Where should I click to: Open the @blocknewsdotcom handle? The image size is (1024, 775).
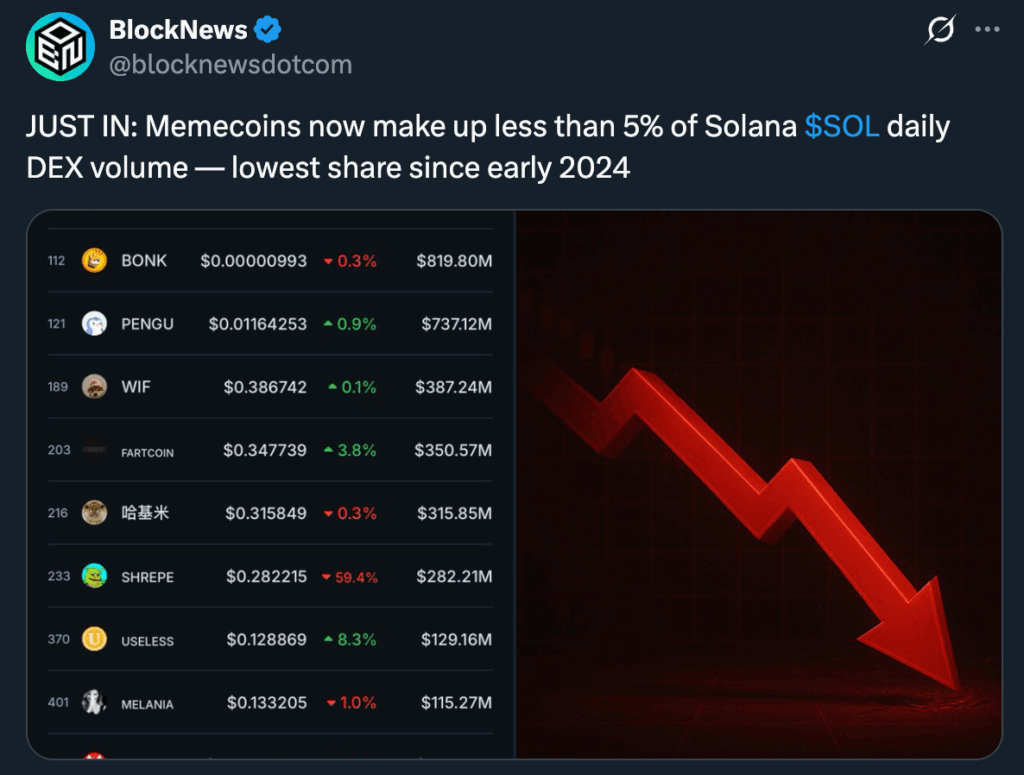(x=230, y=65)
